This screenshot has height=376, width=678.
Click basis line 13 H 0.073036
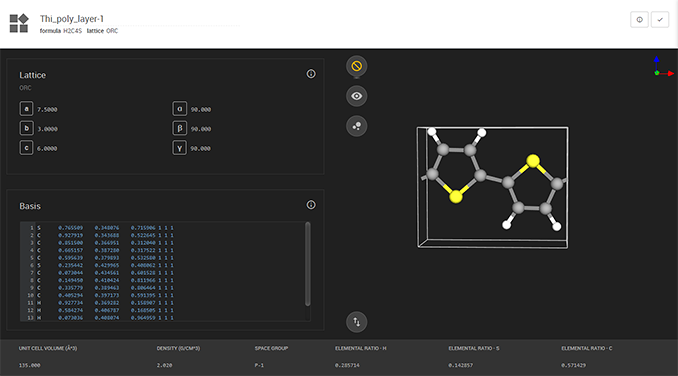pos(105,318)
